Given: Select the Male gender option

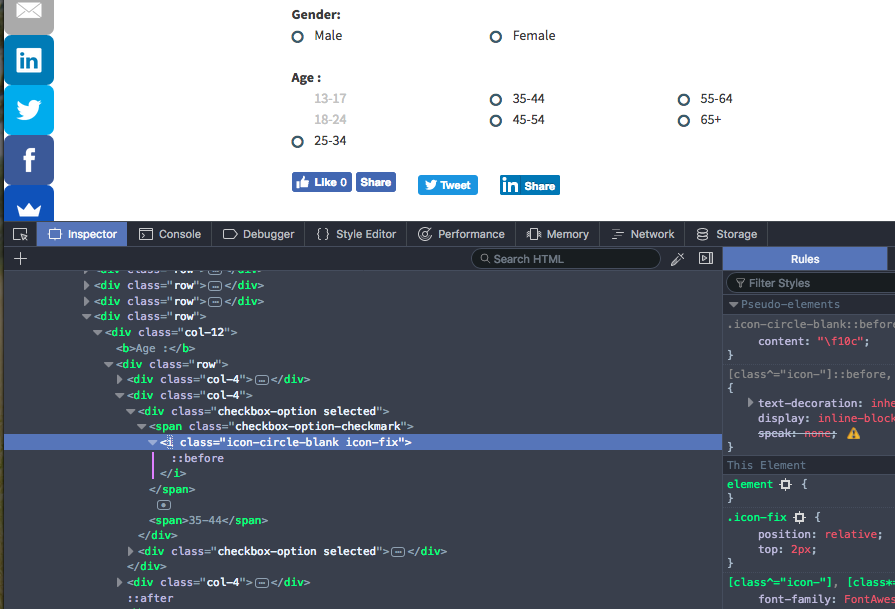Looking at the screenshot, I should [x=298, y=37].
